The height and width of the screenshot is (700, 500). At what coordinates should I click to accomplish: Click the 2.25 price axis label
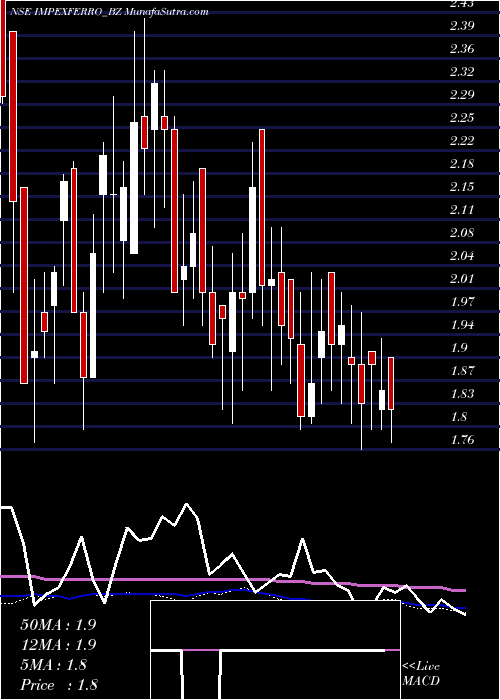coord(461,118)
